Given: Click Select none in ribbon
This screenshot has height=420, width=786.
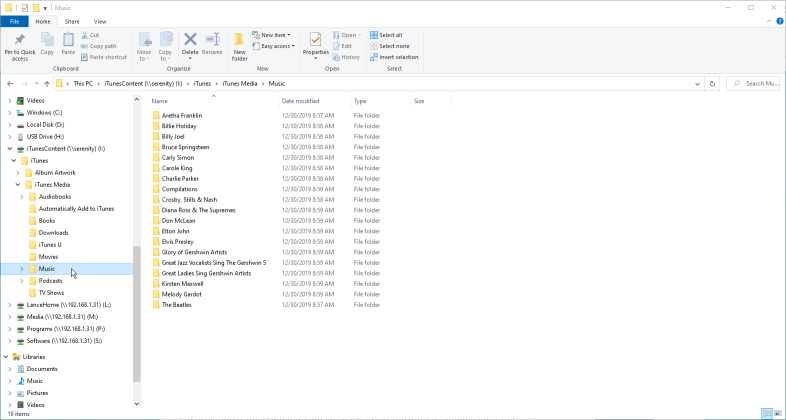Looking at the screenshot, I should 389,46.
